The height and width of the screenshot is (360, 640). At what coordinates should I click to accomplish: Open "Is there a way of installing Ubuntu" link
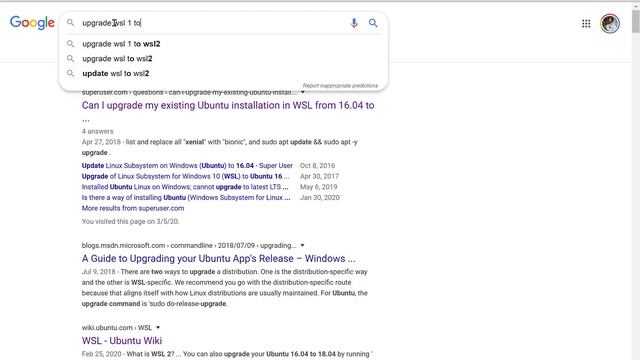[186, 198]
